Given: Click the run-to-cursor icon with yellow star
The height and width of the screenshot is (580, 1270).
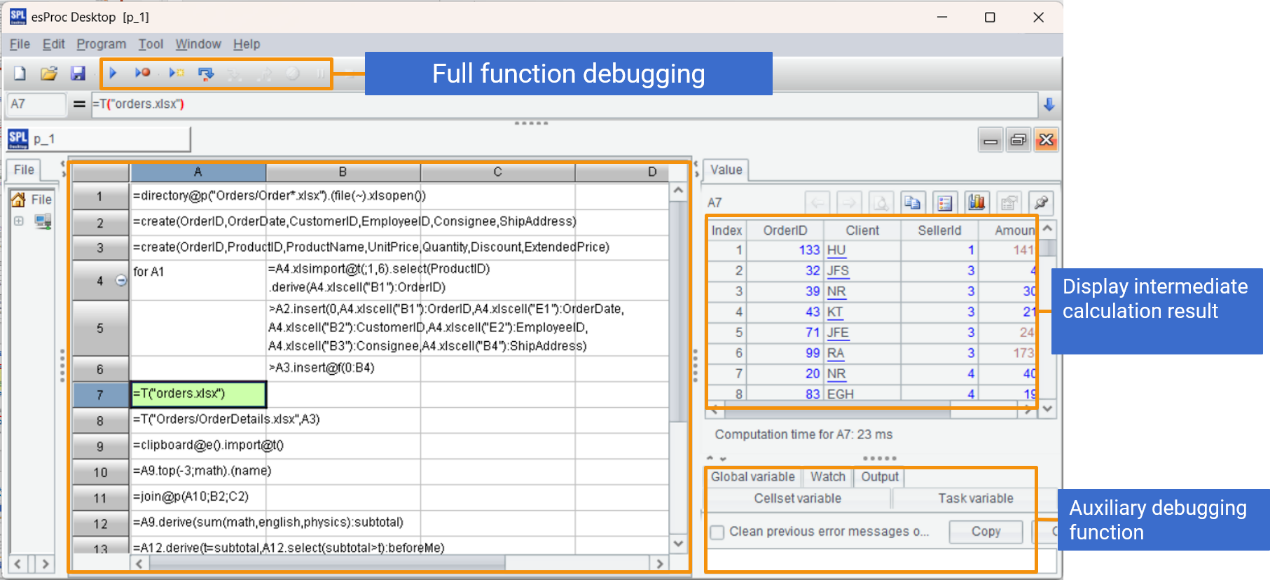Looking at the screenshot, I should point(175,73).
